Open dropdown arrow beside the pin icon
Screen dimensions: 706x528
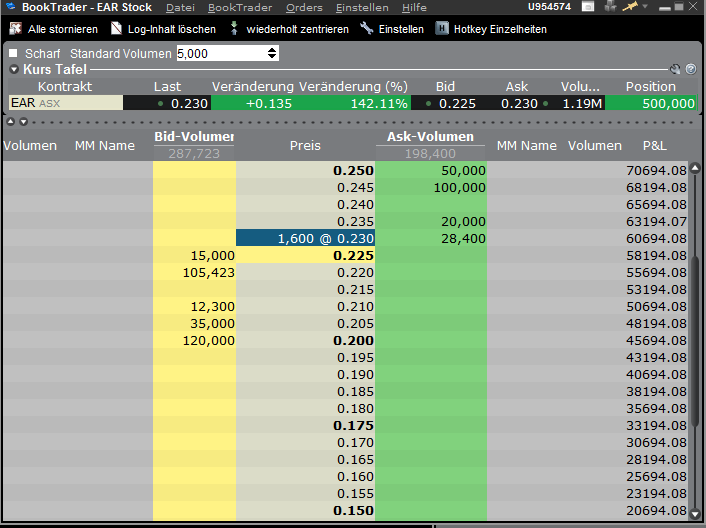tap(645, 7)
